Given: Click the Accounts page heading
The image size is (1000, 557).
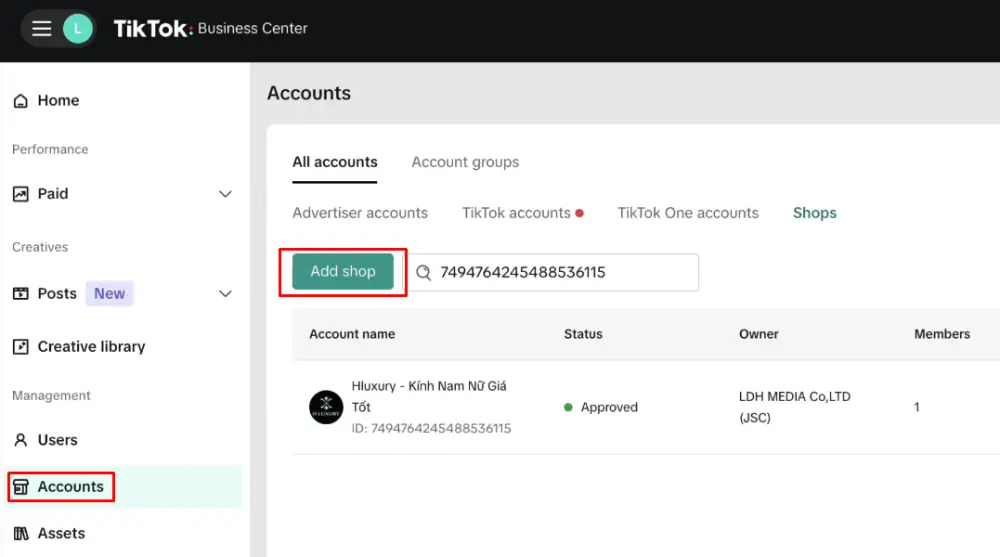Looking at the screenshot, I should (309, 93).
